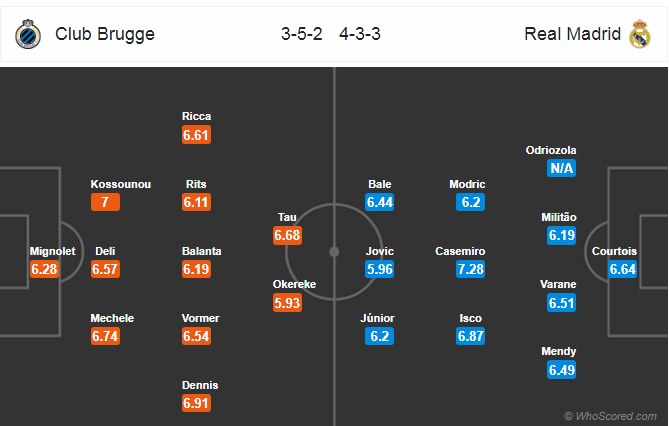Screen dimensions: 669x426
Task: Open the Real Madrid team name link
Action: tap(572, 34)
